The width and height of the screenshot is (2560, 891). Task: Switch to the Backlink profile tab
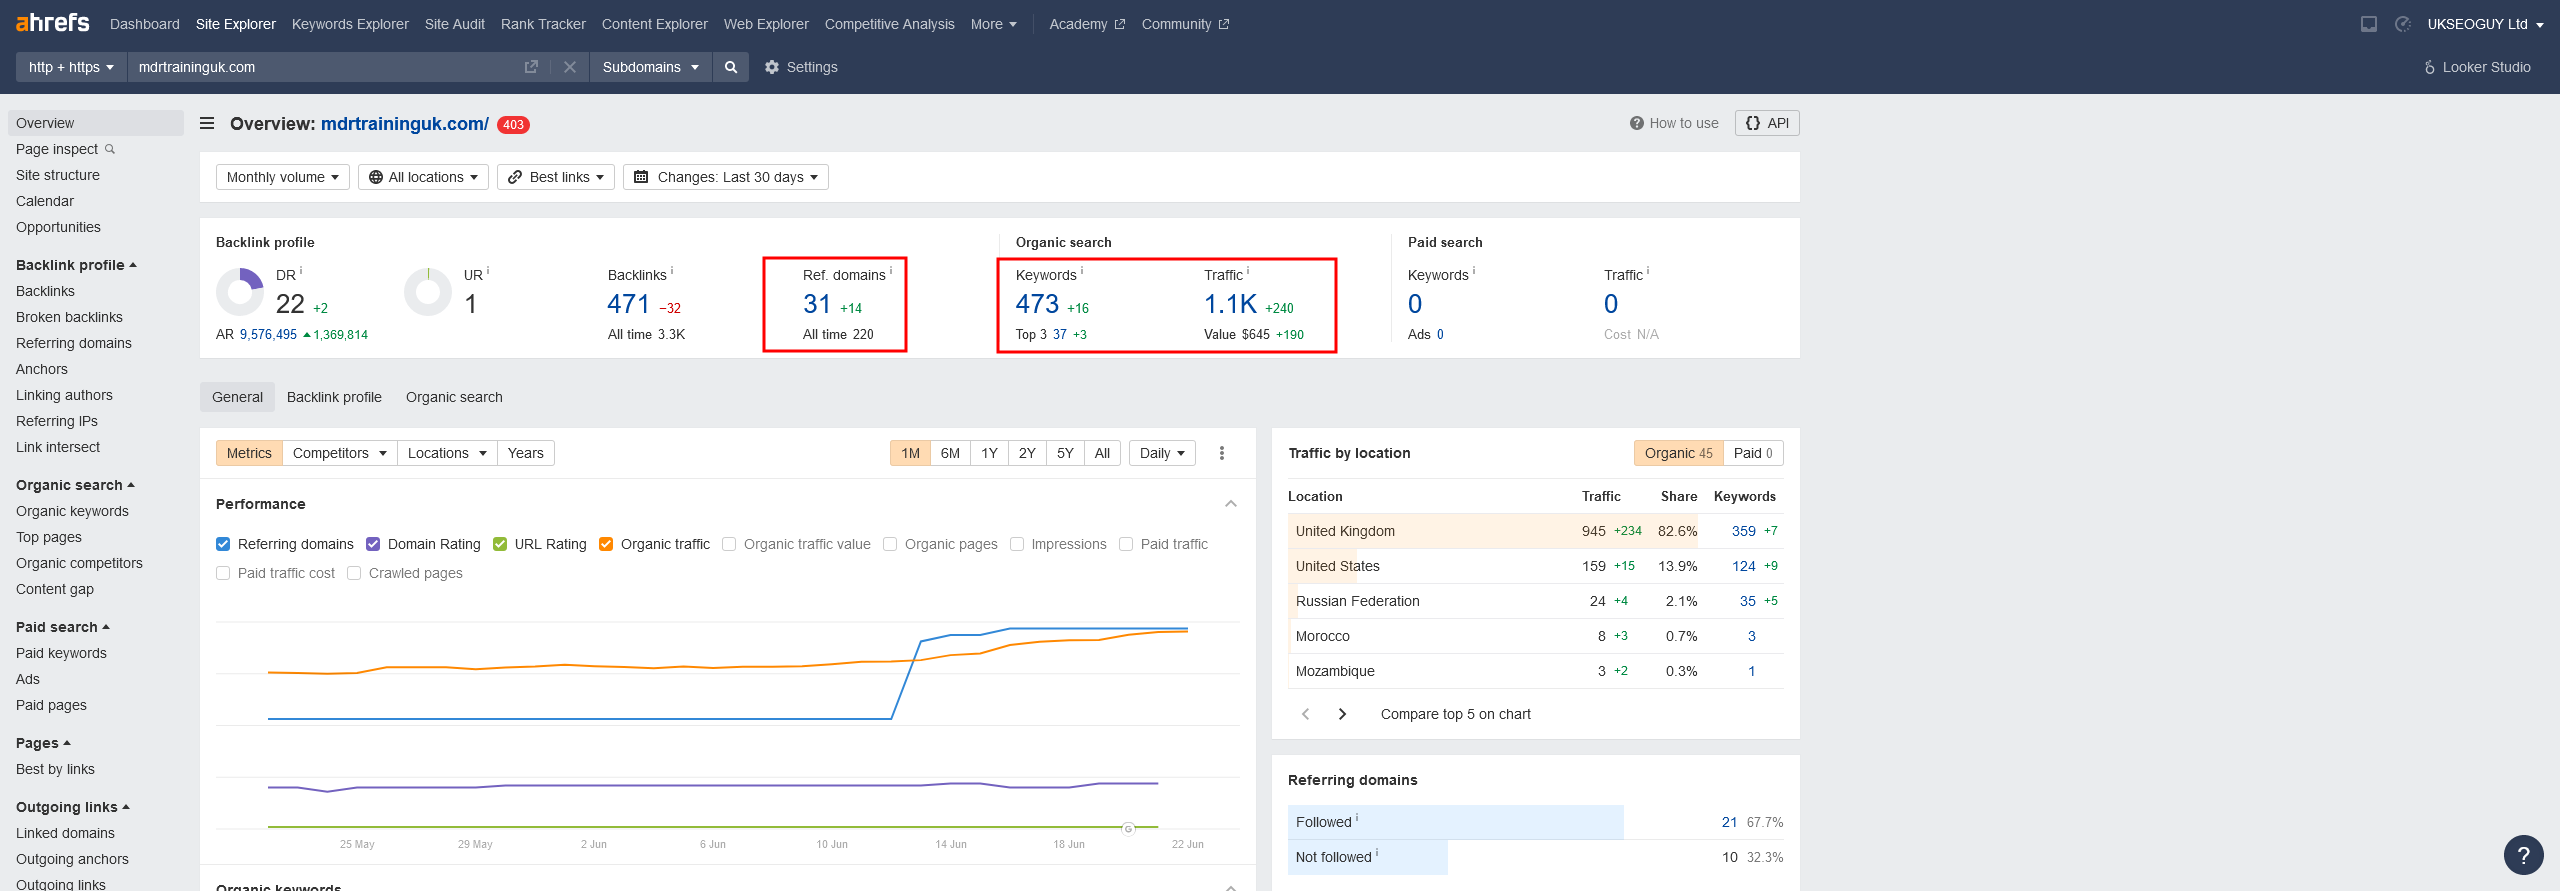334,397
